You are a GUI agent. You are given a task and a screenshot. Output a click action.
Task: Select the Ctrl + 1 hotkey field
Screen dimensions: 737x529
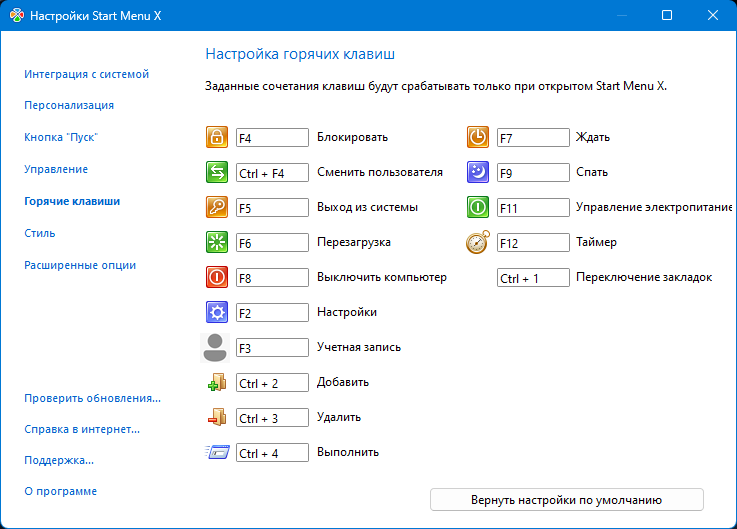coord(533,278)
